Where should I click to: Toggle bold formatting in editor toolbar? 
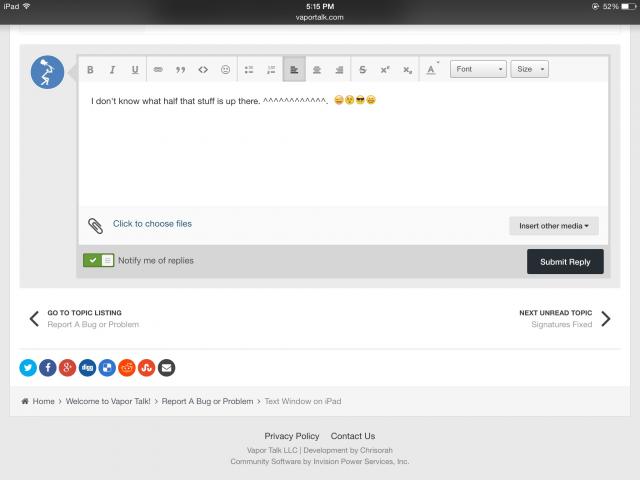90,70
